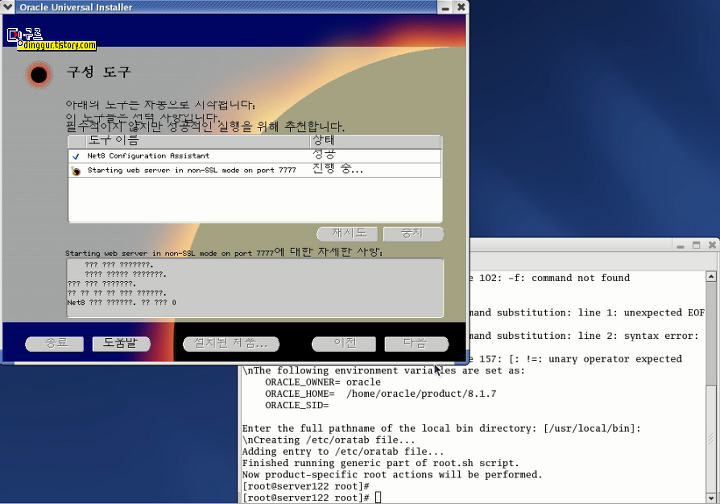Click the terminal scrollbar up arrow
This screenshot has height=504, width=720.
[x=711, y=276]
